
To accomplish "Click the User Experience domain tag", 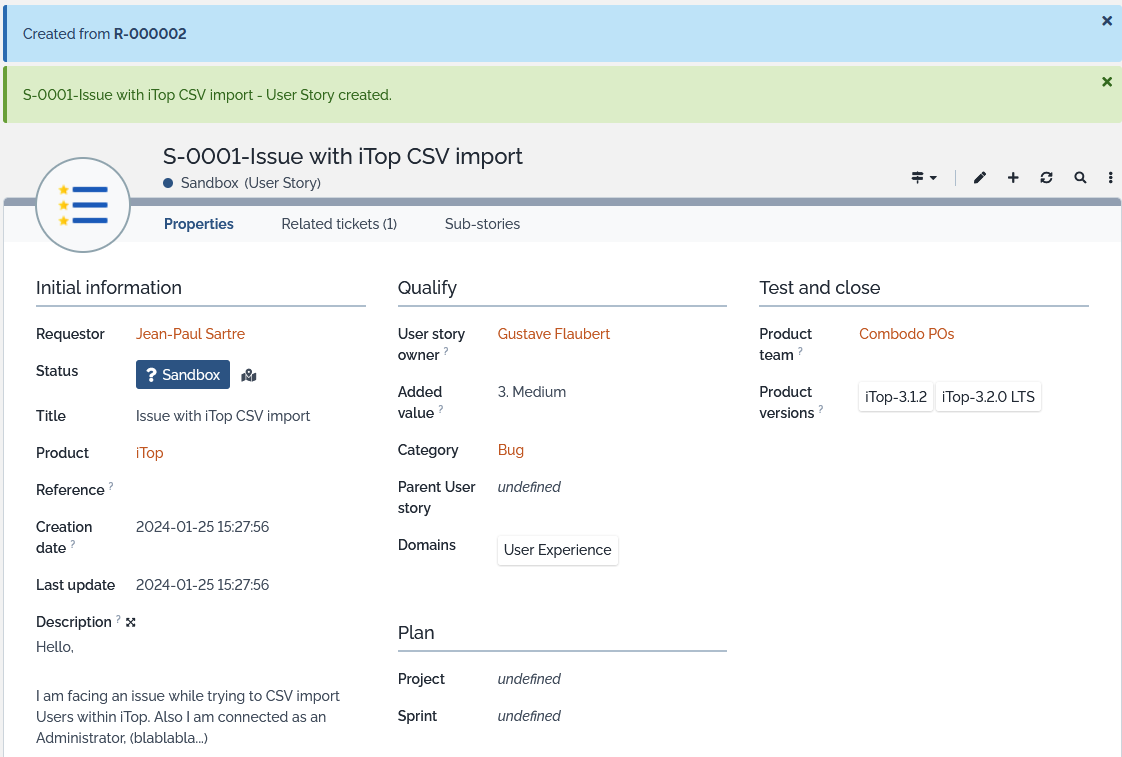I will tap(557, 550).
